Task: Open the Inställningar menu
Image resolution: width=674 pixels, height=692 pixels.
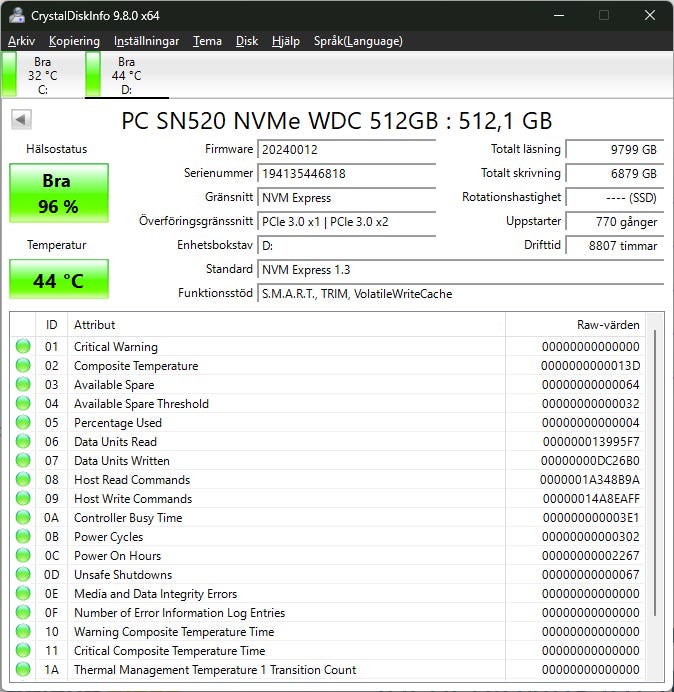Action: coord(146,41)
